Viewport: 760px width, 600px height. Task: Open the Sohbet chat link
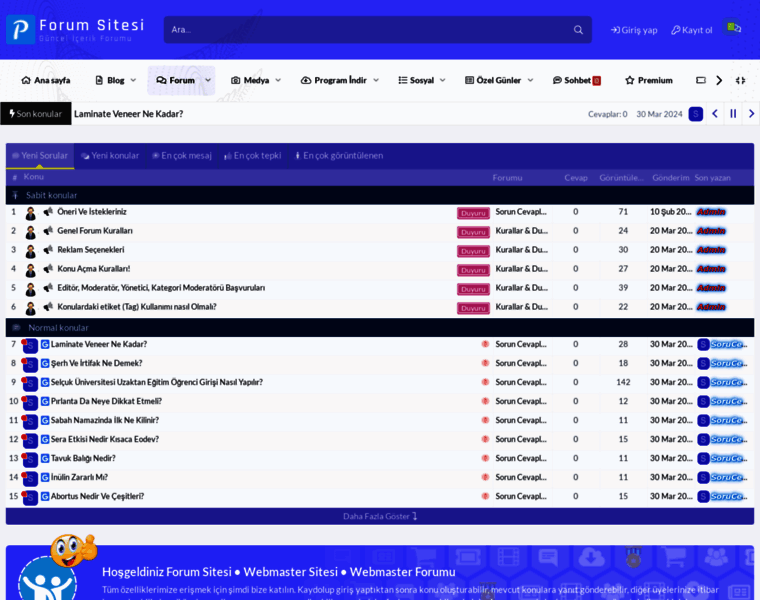[x=577, y=80]
